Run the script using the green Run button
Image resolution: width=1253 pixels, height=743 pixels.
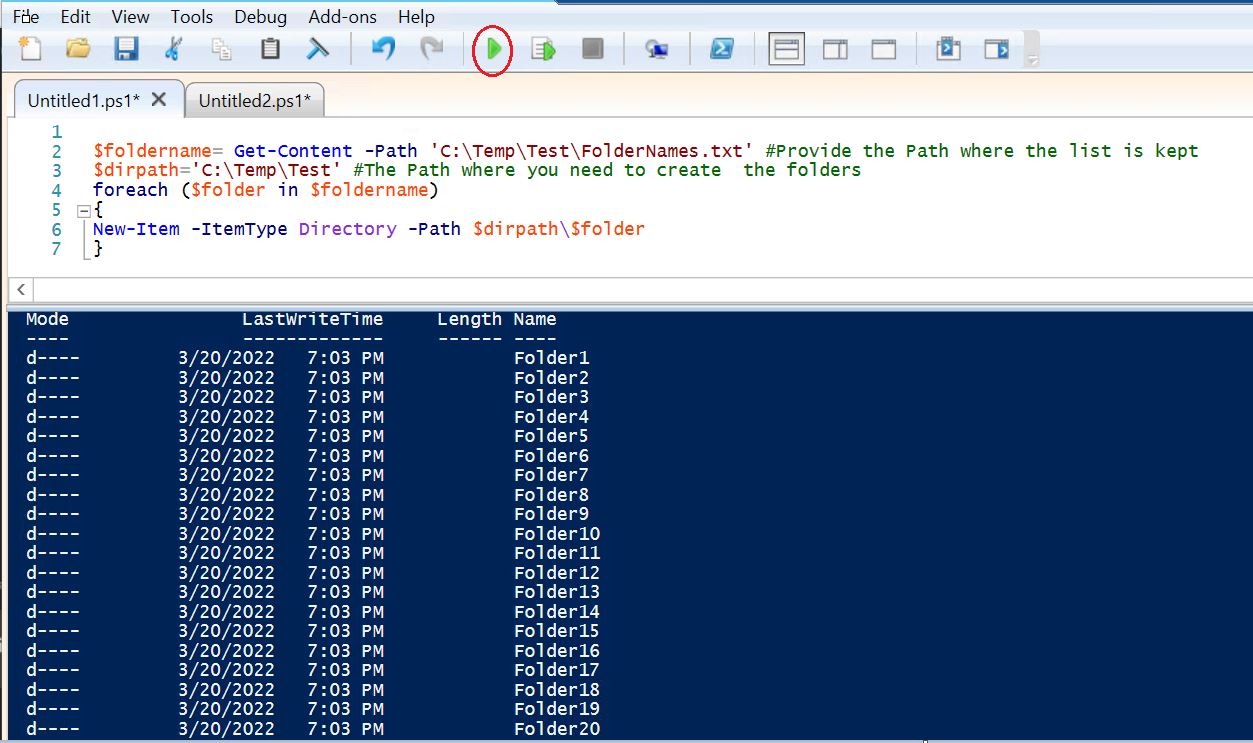[492, 48]
